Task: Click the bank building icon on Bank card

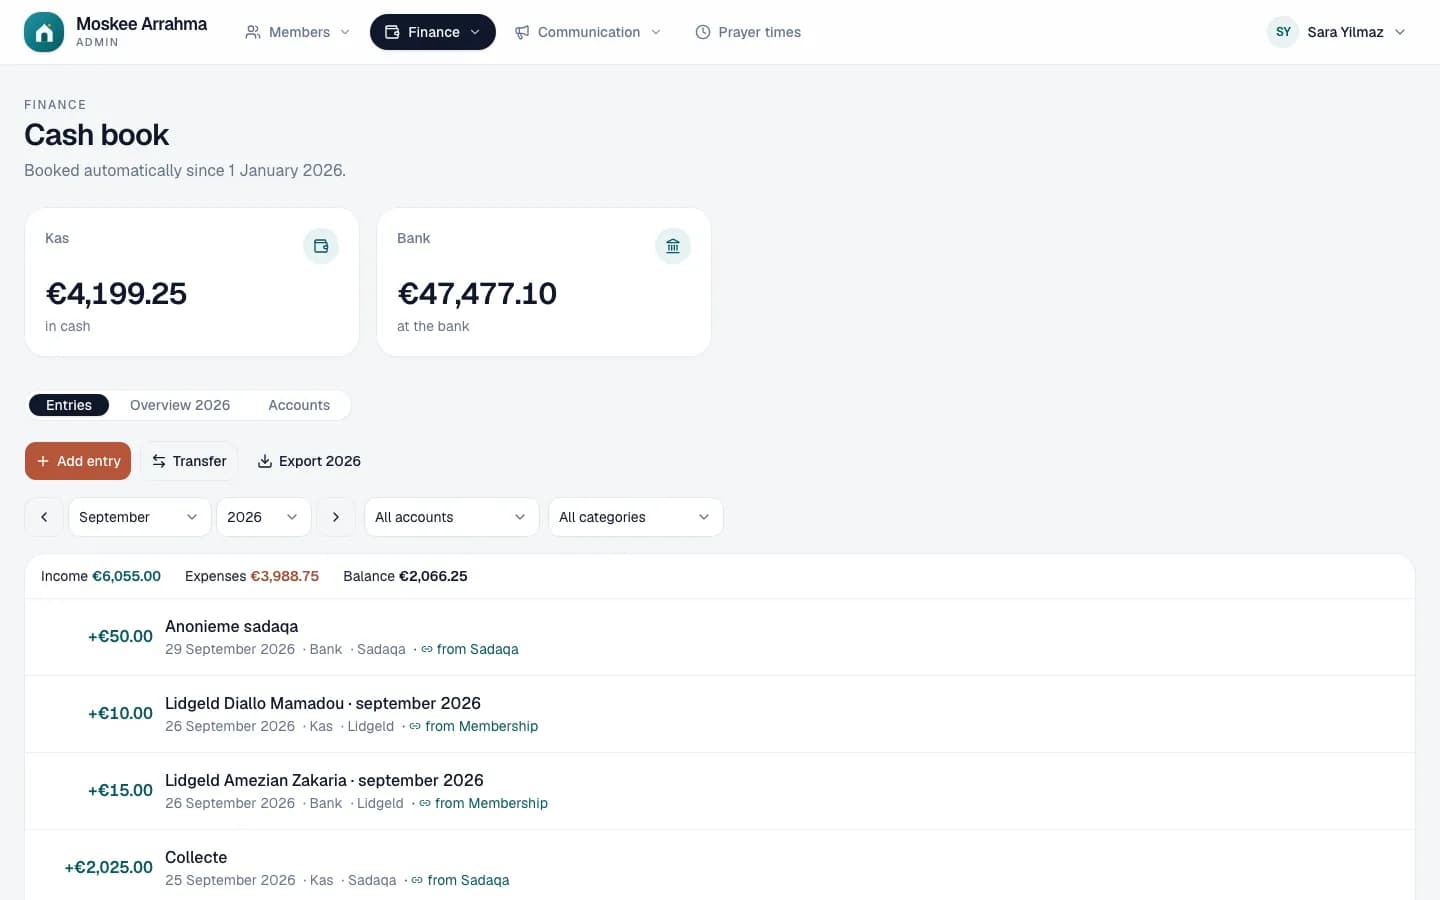Action: (673, 246)
